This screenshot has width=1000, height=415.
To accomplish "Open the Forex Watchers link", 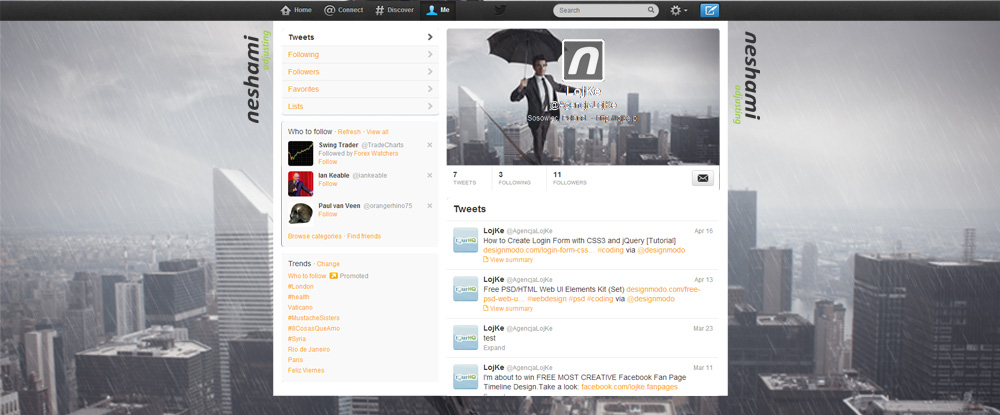I will [376, 154].
